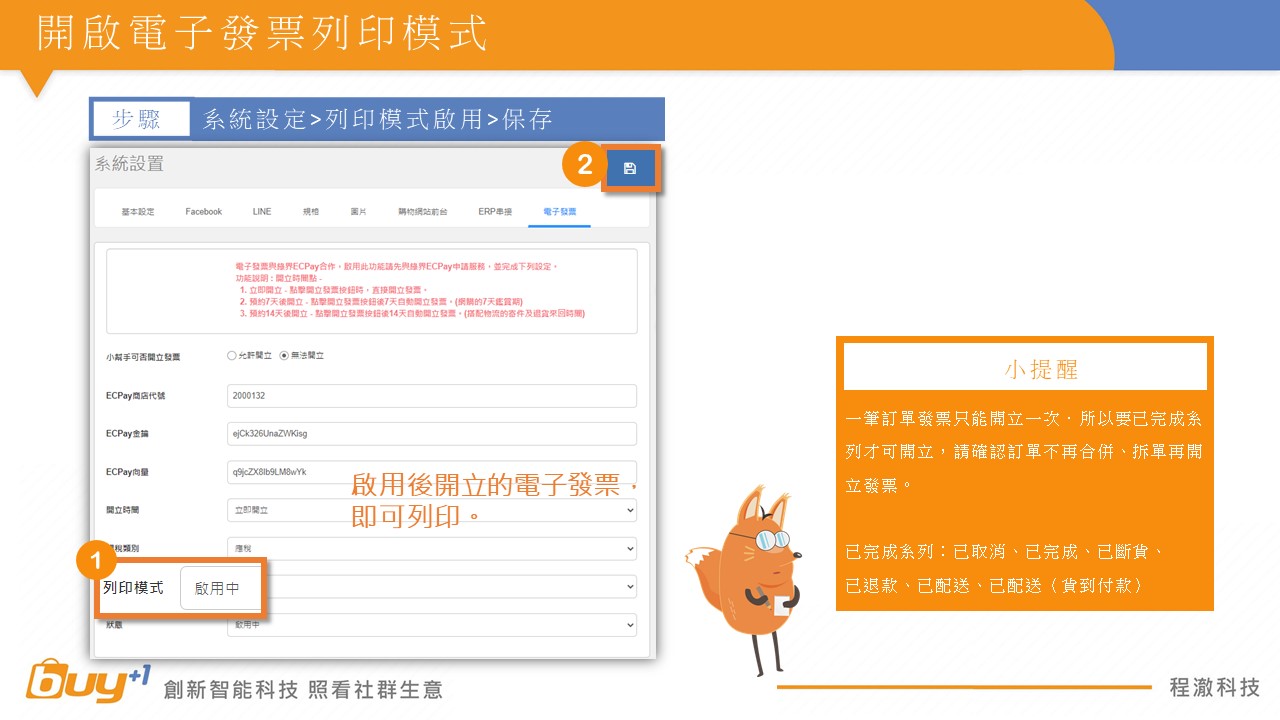Image resolution: width=1280 pixels, height=720 pixels.
Task: Select the 電子發票 tab
Action: [559, 212]
